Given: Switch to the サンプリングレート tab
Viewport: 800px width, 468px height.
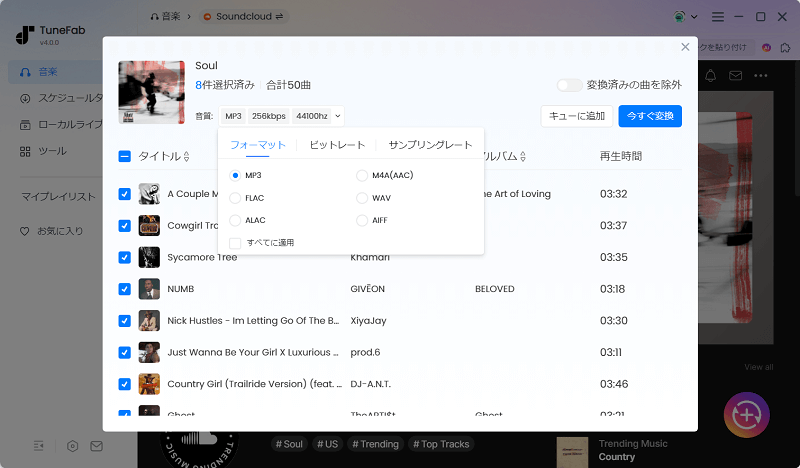Looking at the screenshot, I should pyautogui.click(x=430, y=145).
